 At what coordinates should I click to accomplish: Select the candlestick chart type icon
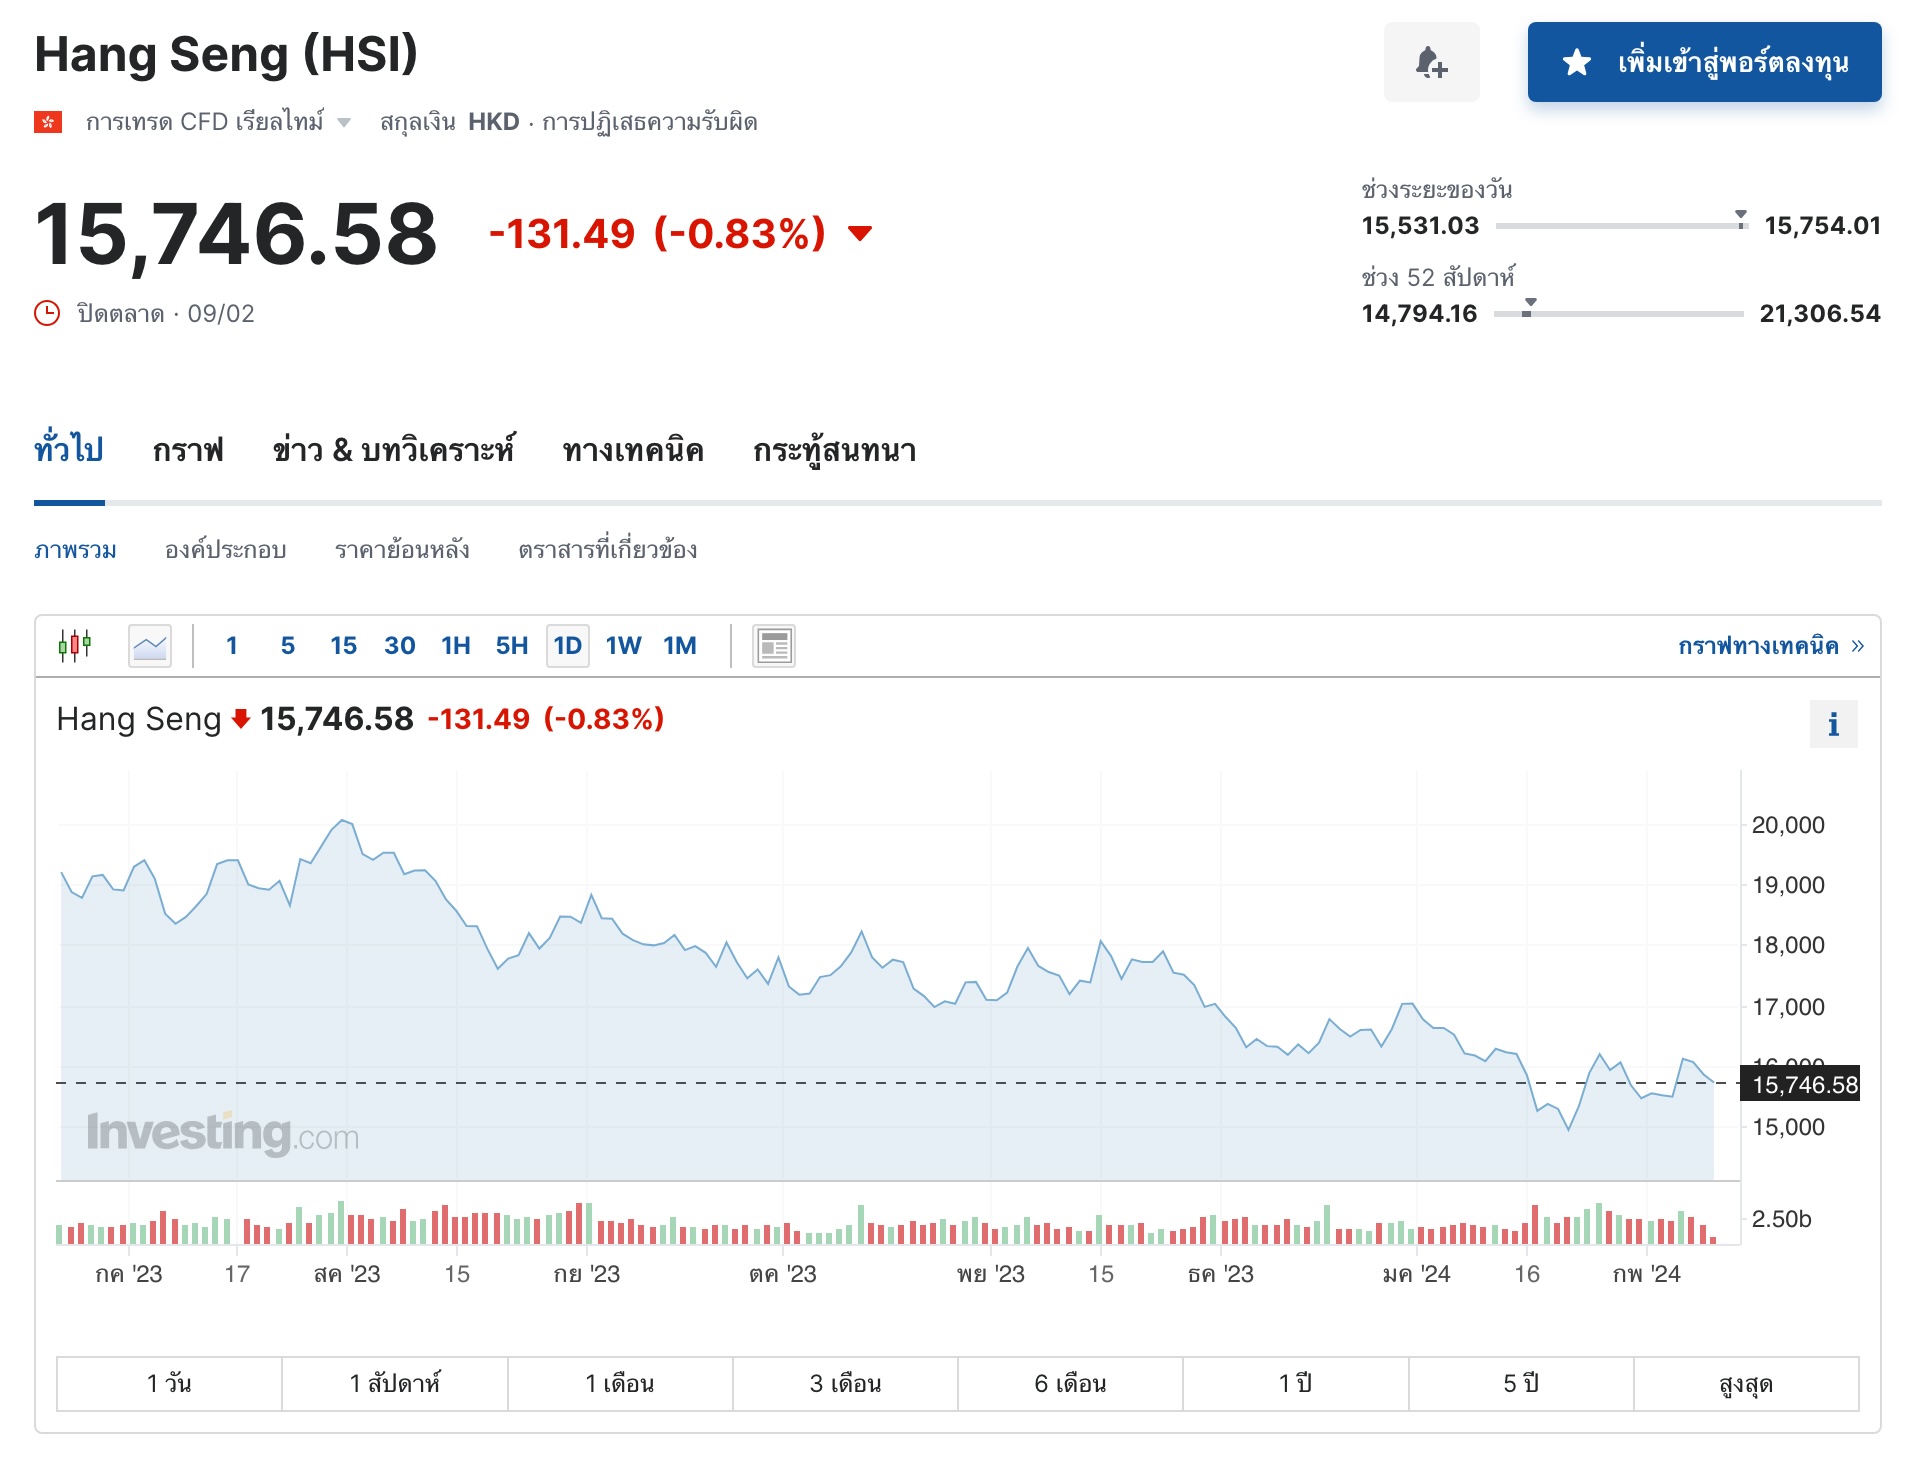(75, 645)
